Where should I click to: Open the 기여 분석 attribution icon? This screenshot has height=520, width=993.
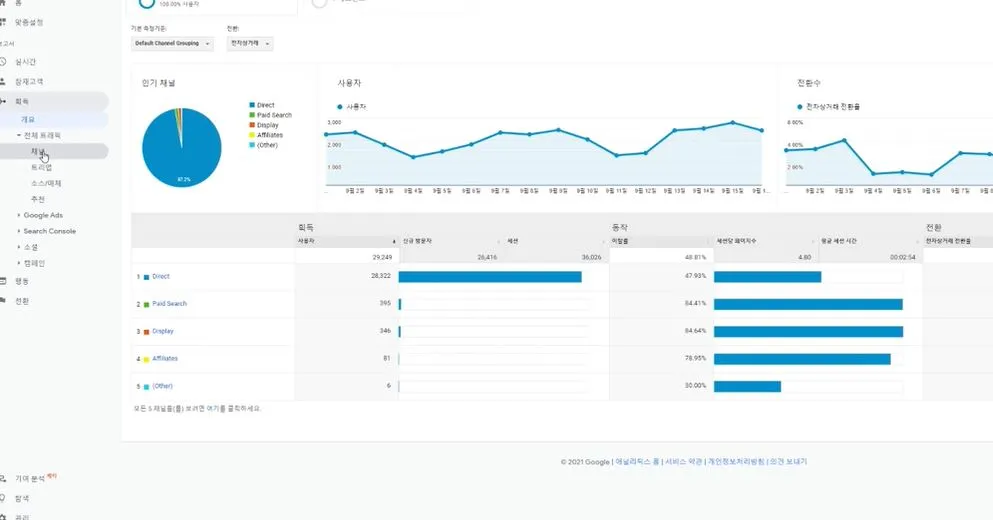pos(3,478)
